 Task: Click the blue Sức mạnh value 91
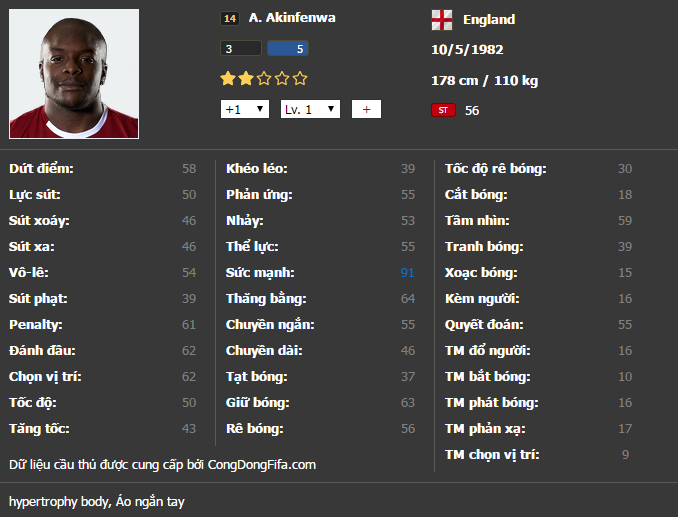[407, 272]
